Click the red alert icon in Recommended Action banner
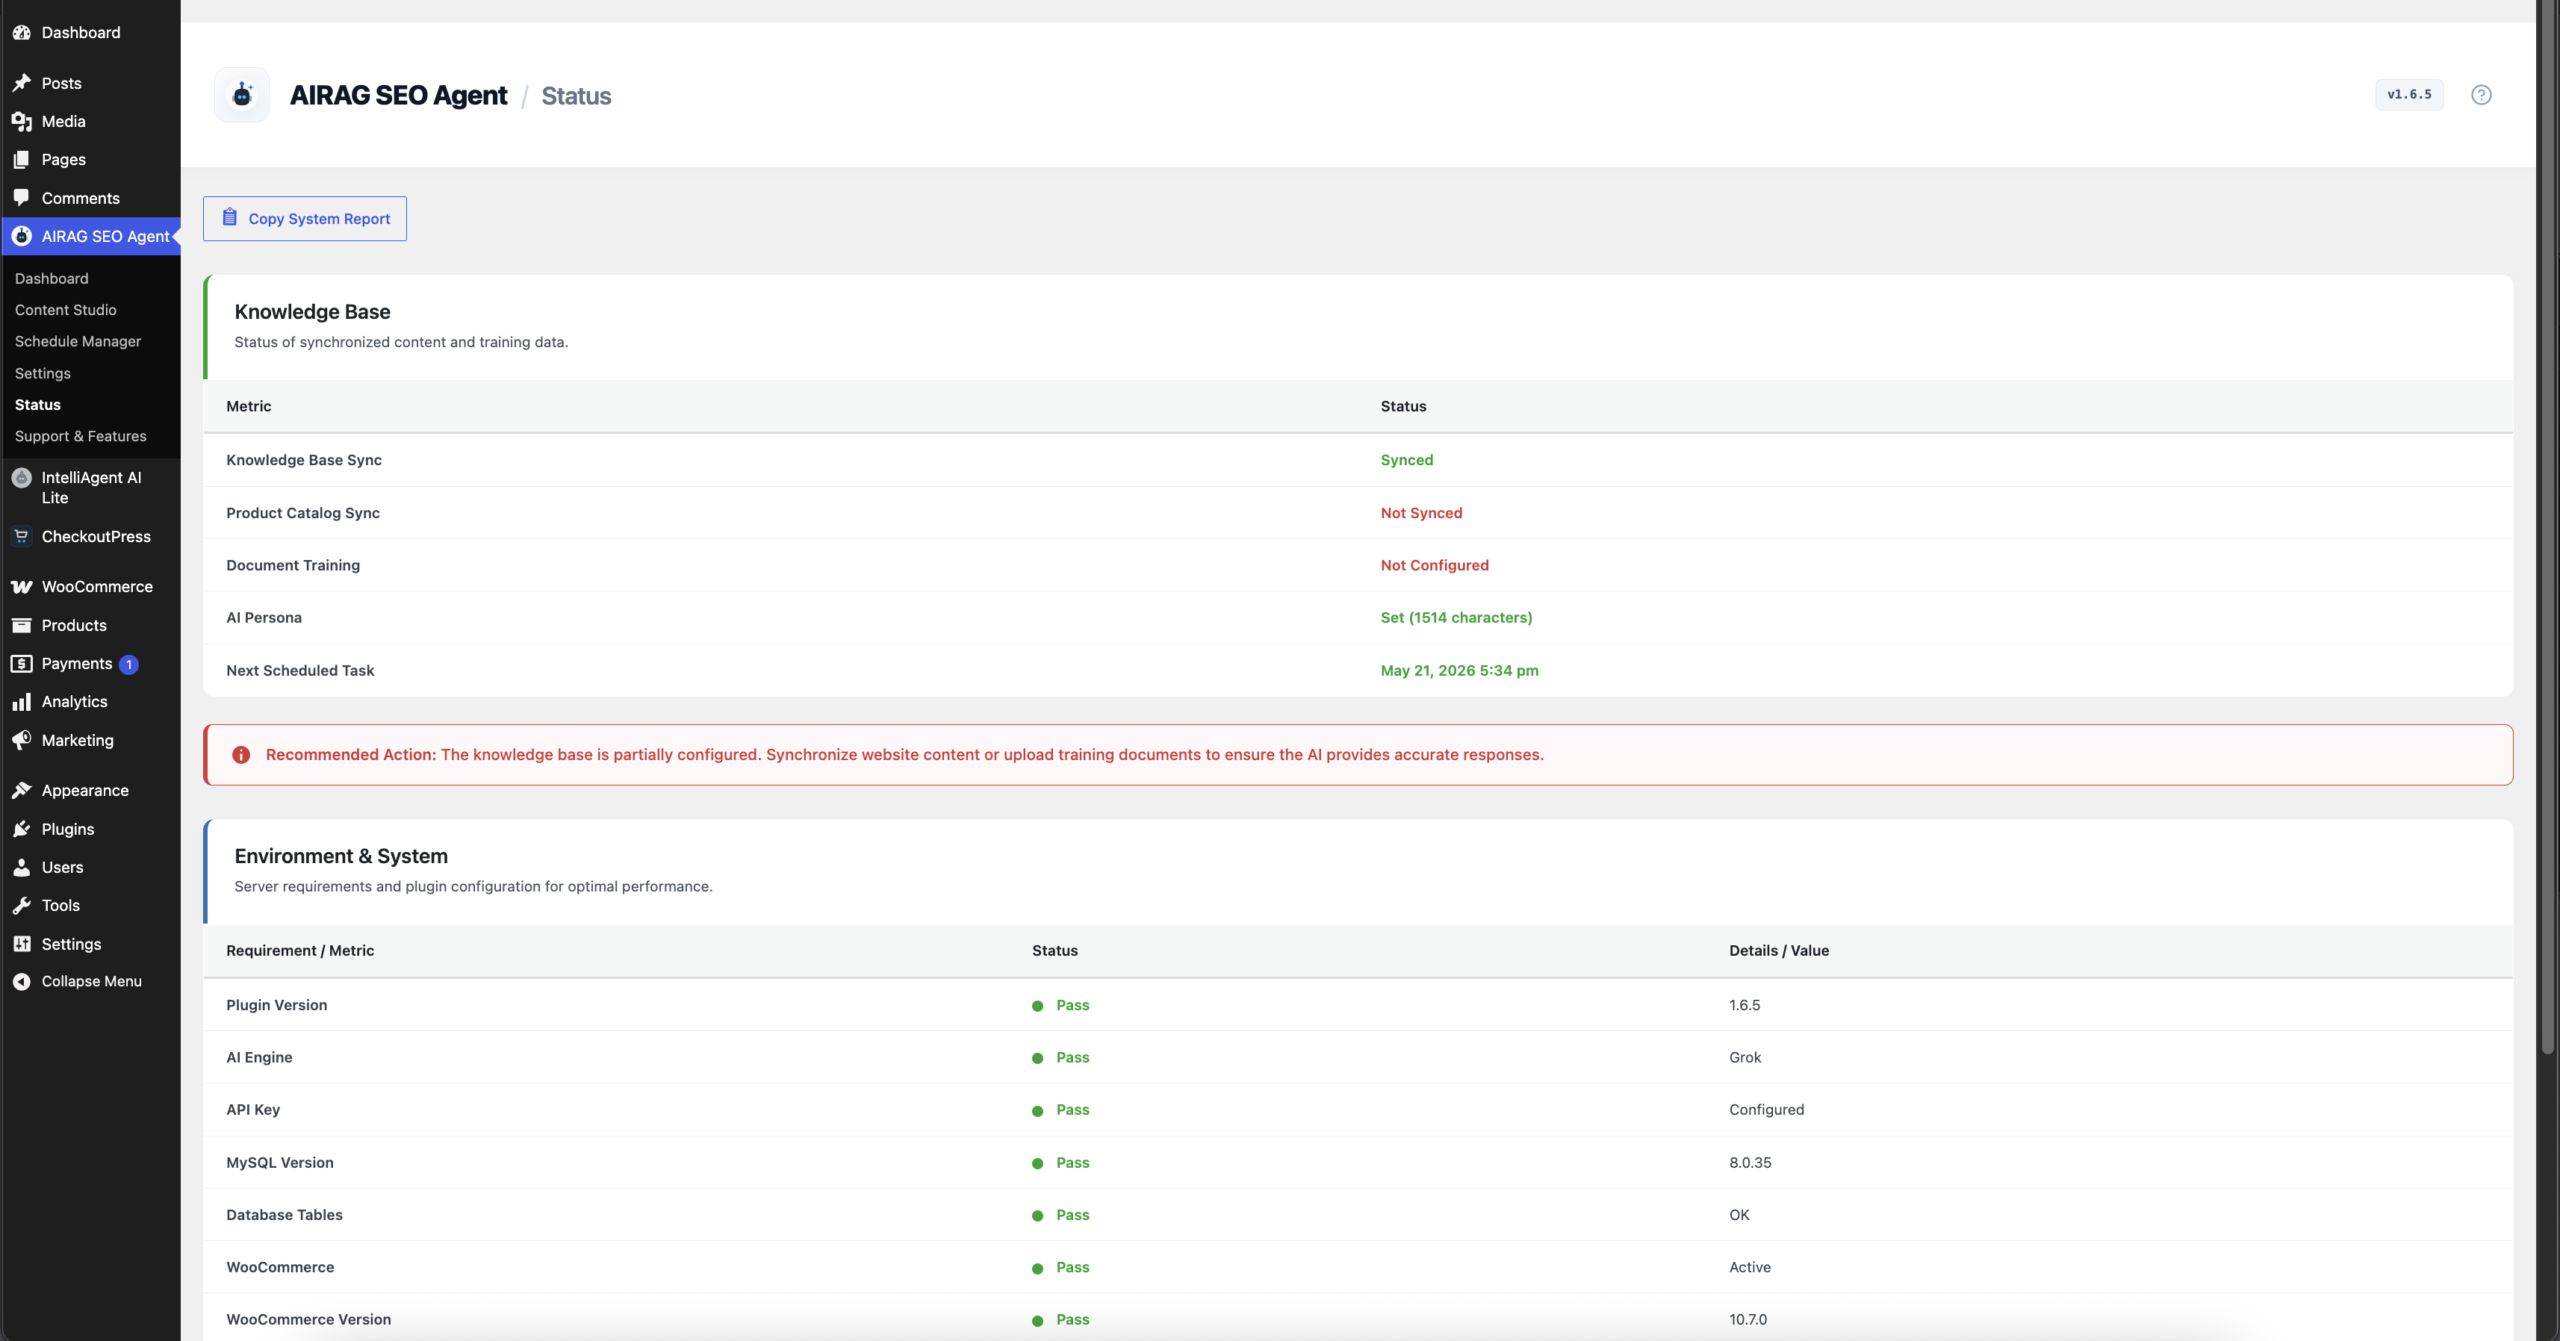2560x1341 pixels. [241, 755]
